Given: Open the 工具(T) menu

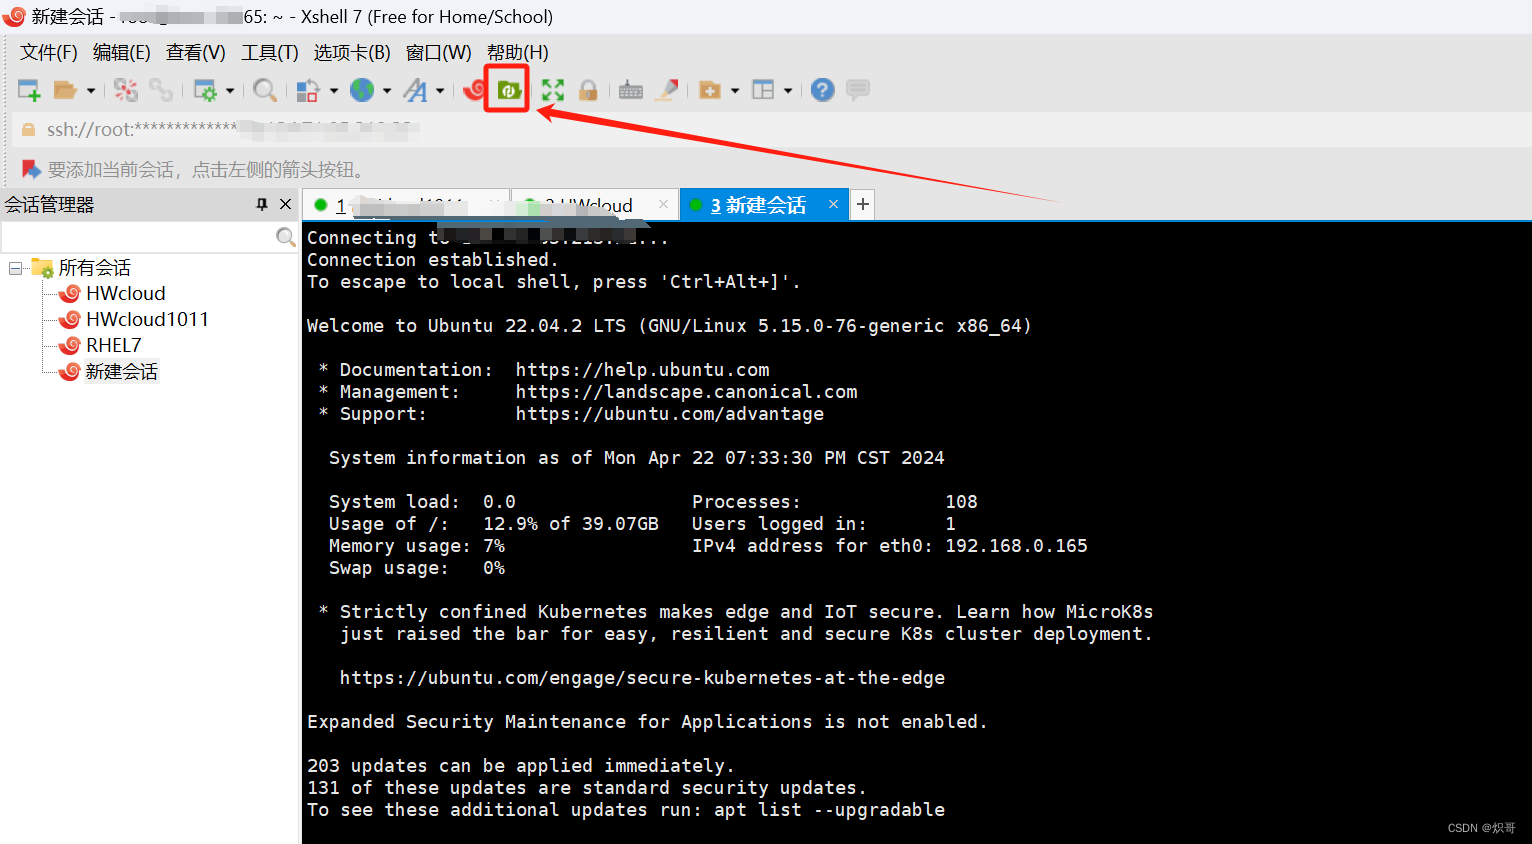Looking at the screenshot, I should (x=270, y=52).
